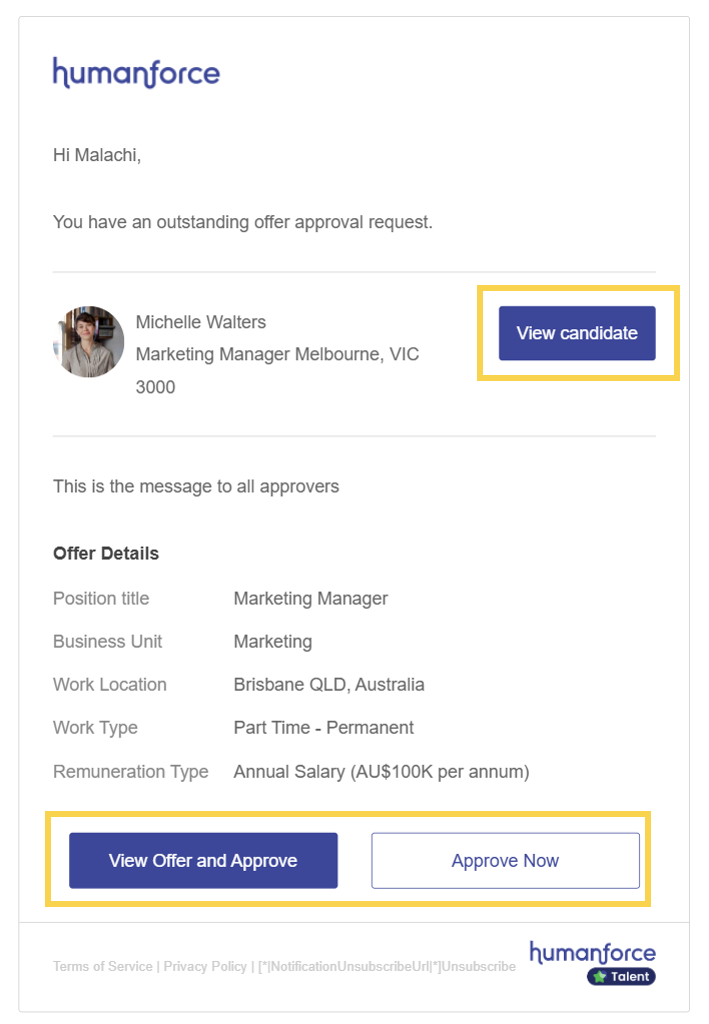Click the Brisbane QLD, Australia work location
Image resolution: width=709 pixels, height=1024 pixels.
tap(329, 685)
